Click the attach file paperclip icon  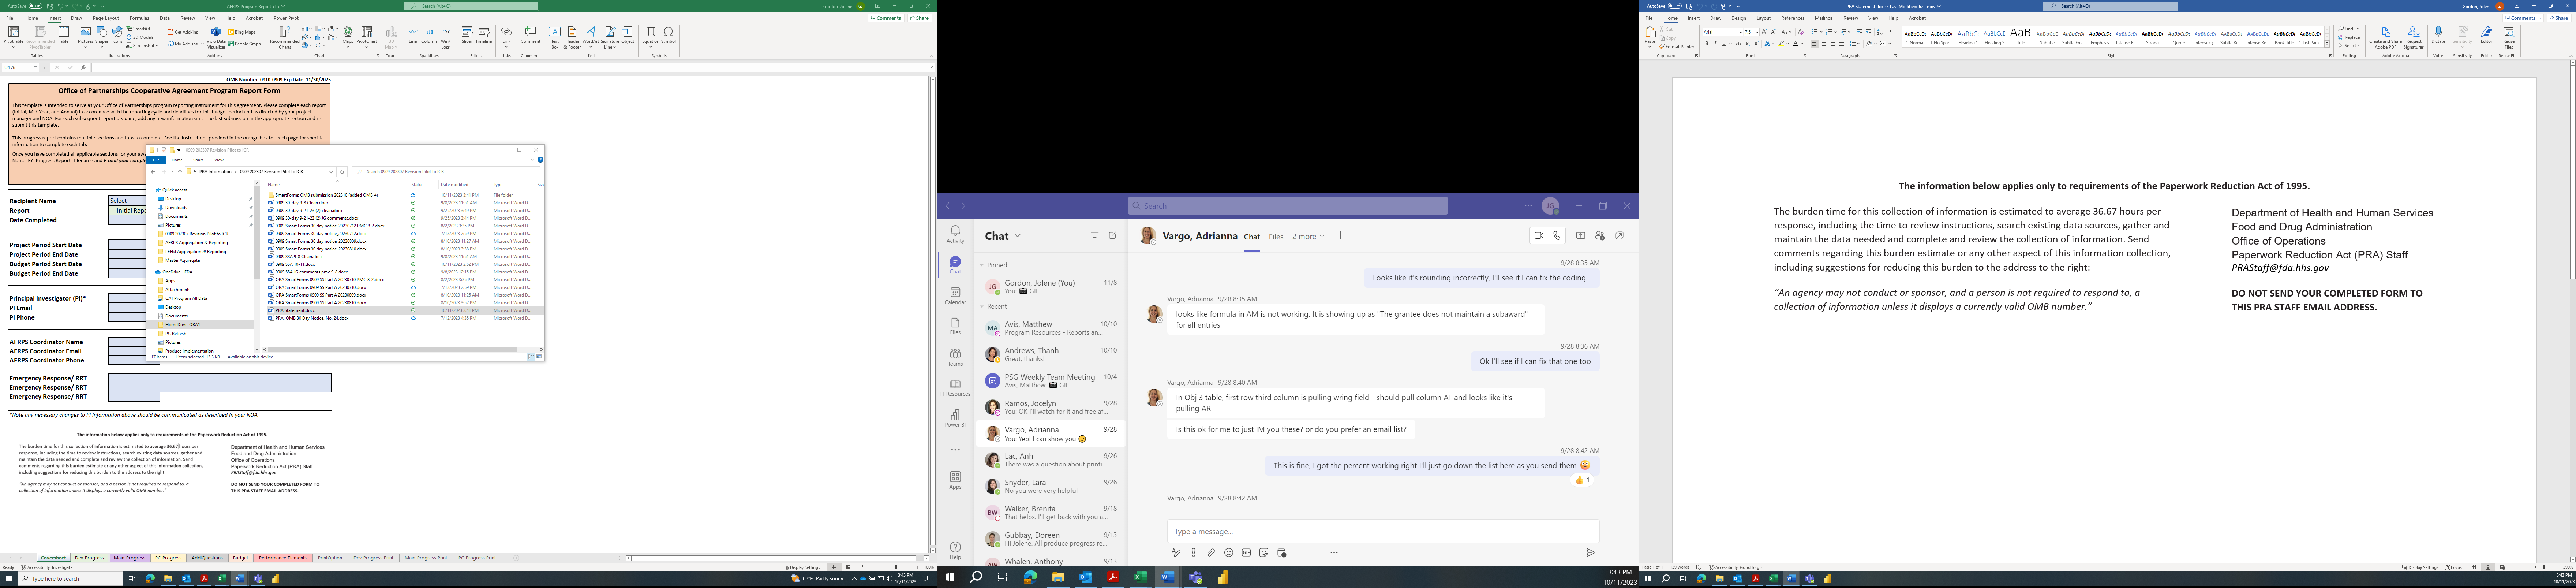[x=1211, y=553]
